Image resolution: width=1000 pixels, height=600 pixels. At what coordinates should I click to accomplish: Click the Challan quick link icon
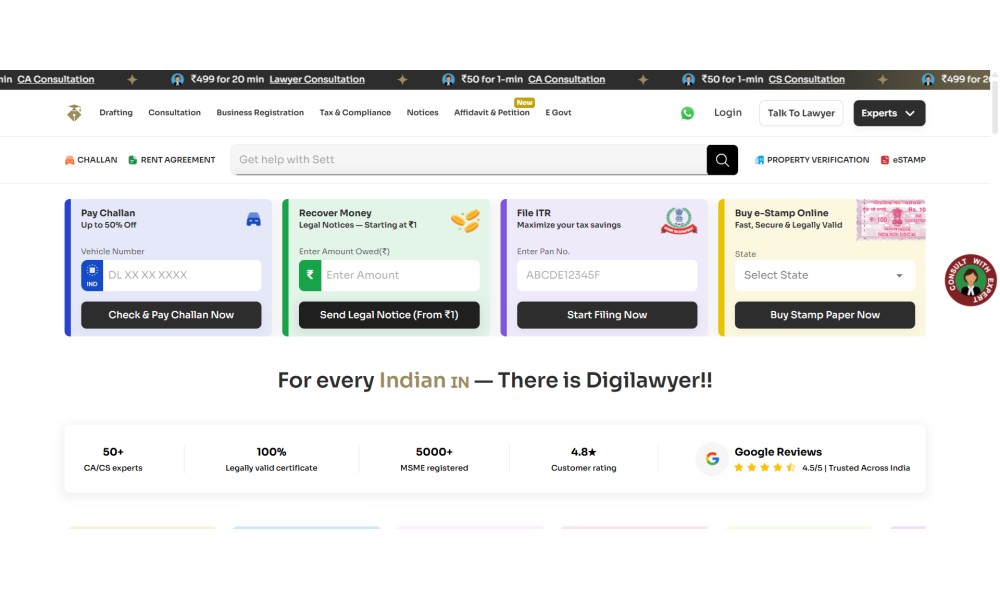click(x=70, y=160)
